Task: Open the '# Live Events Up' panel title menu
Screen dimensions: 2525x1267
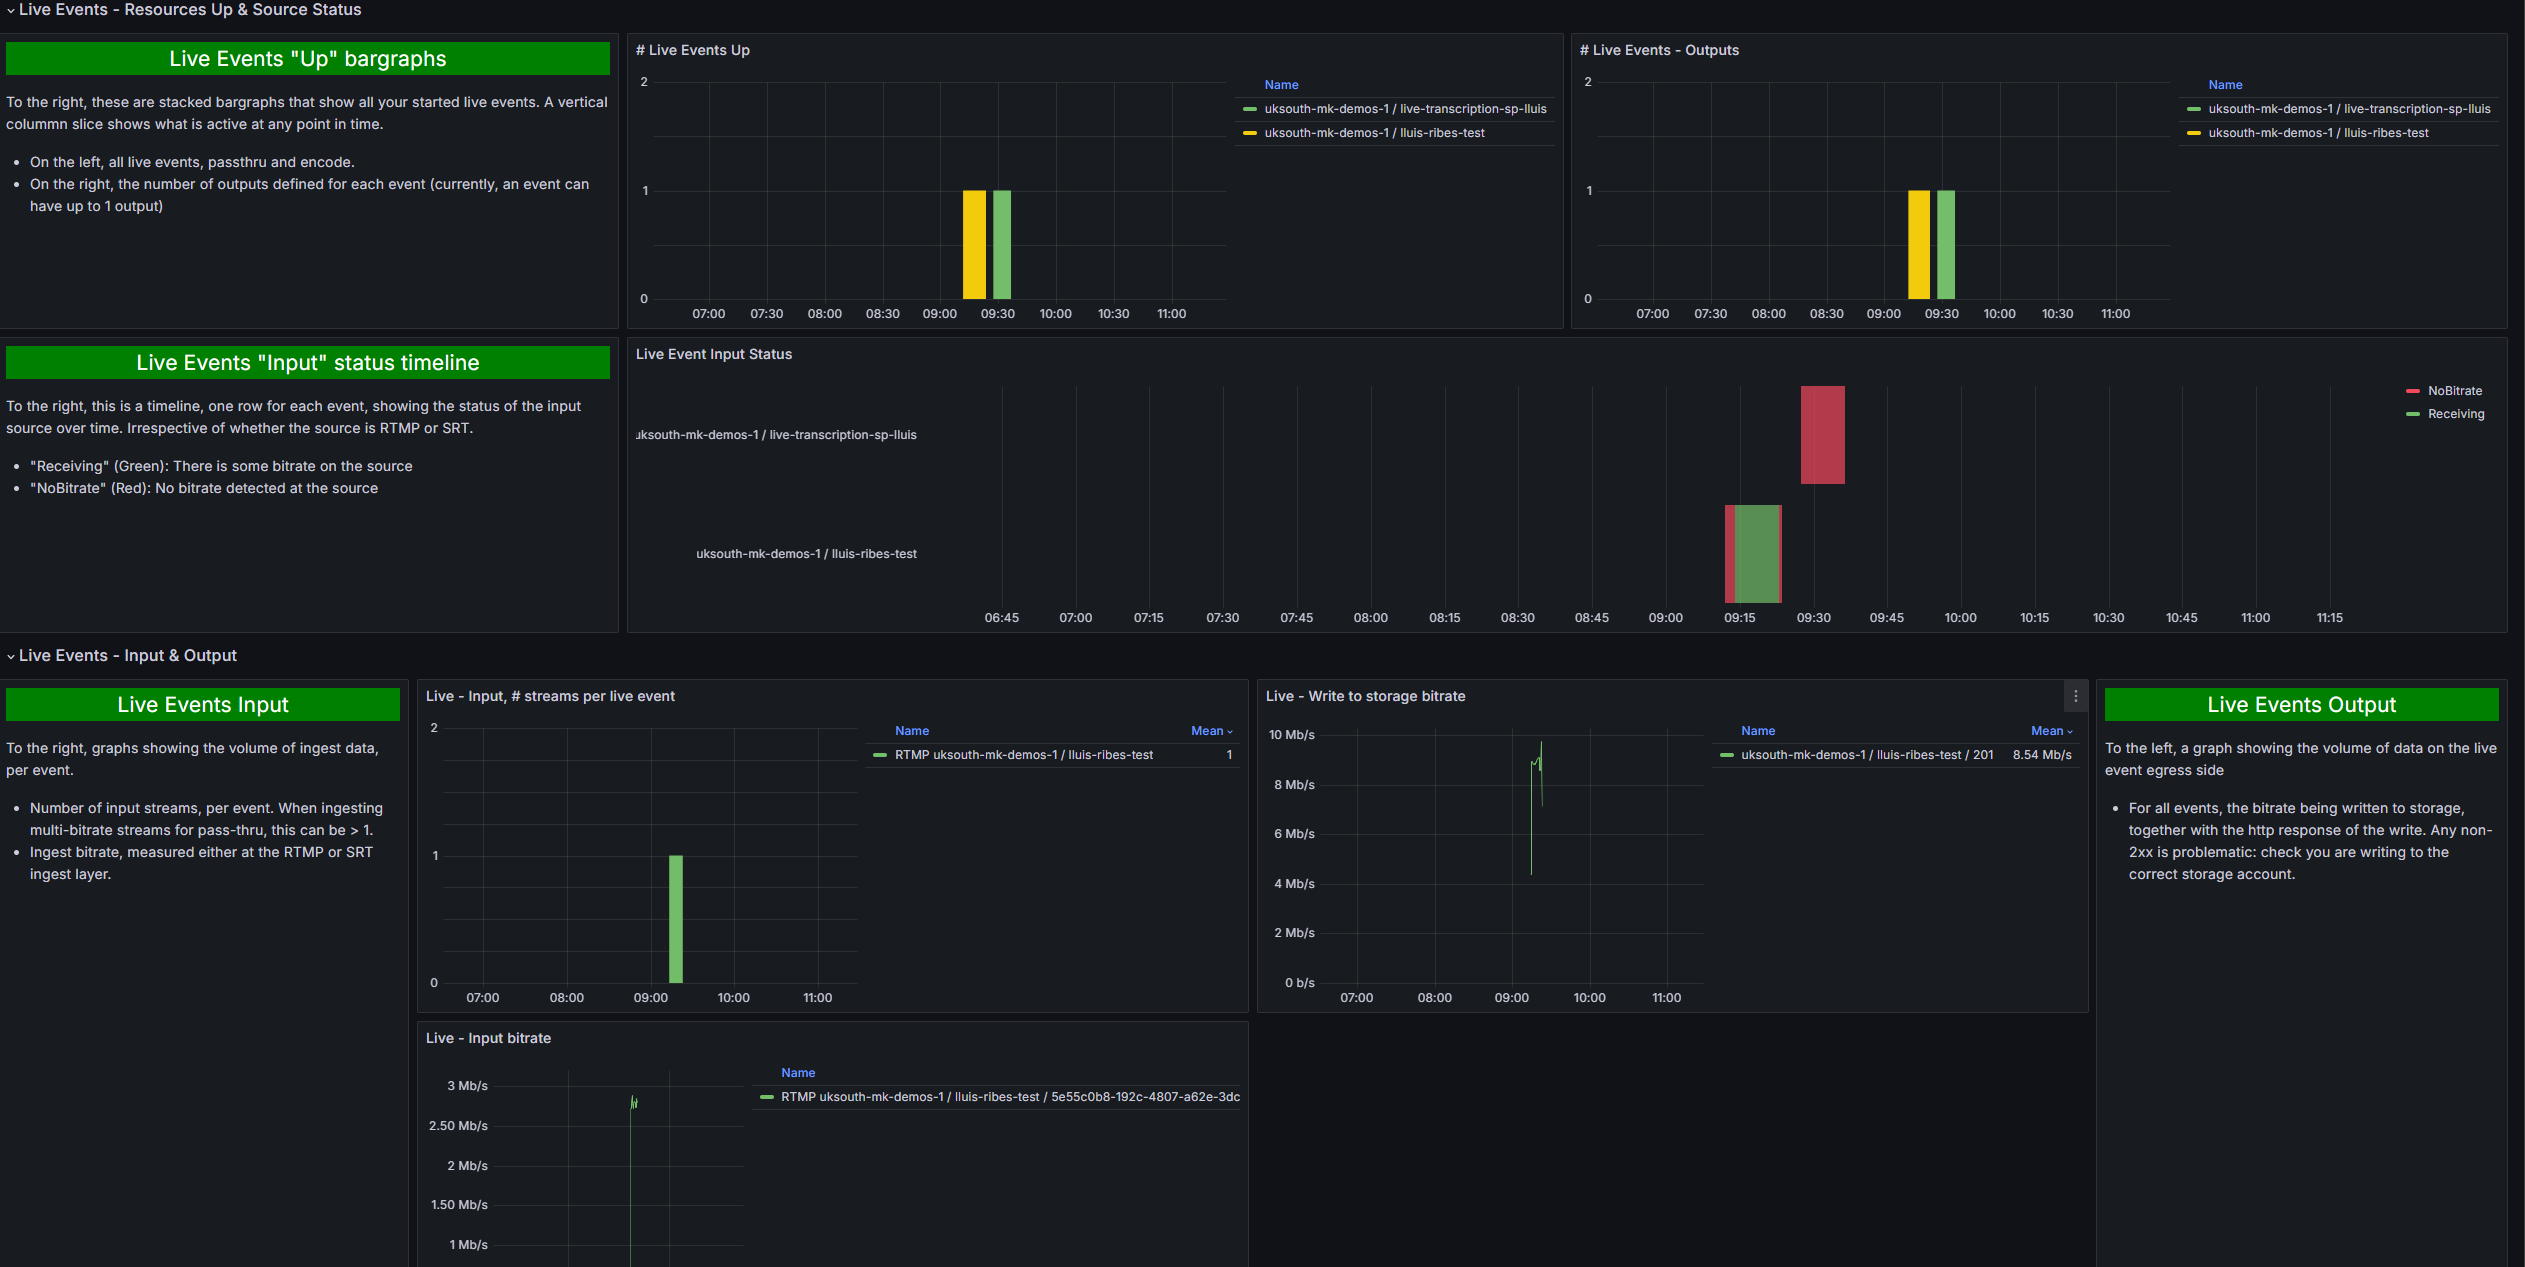Action: [692, 50]
